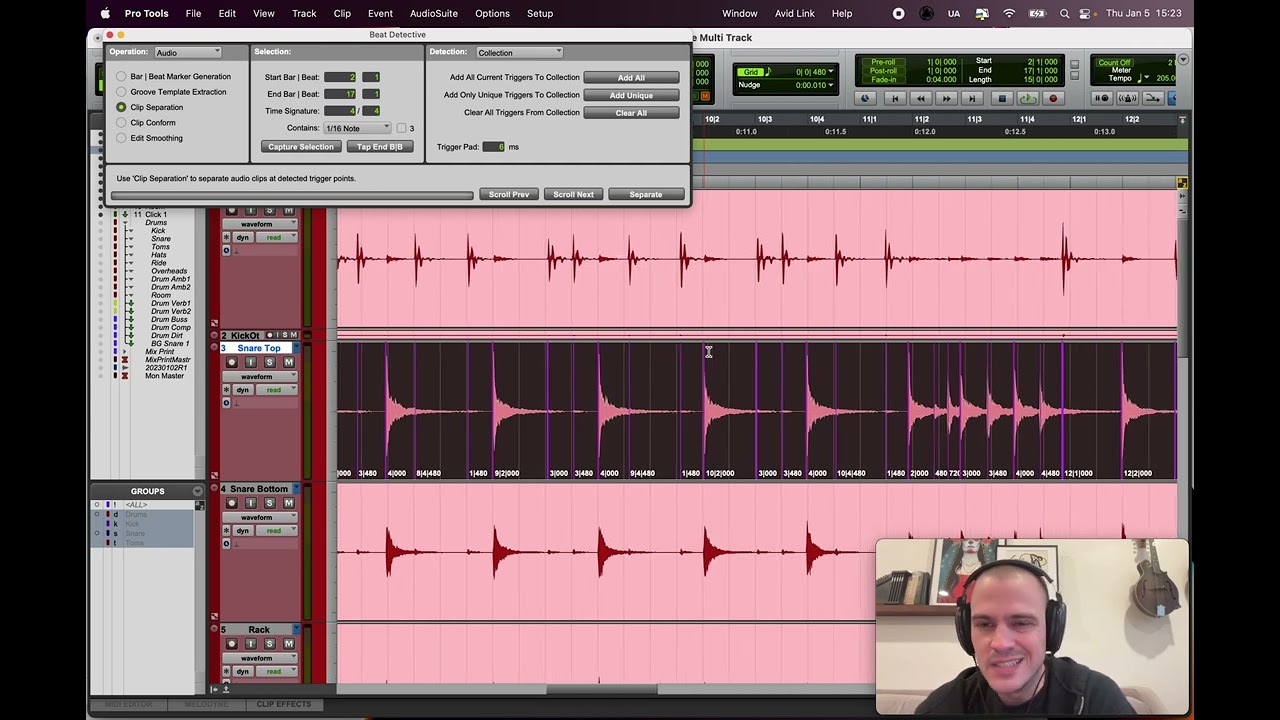Click the Stop transport button
The height and width of the screenshot is (720, 1280).
click(1002, 98)
